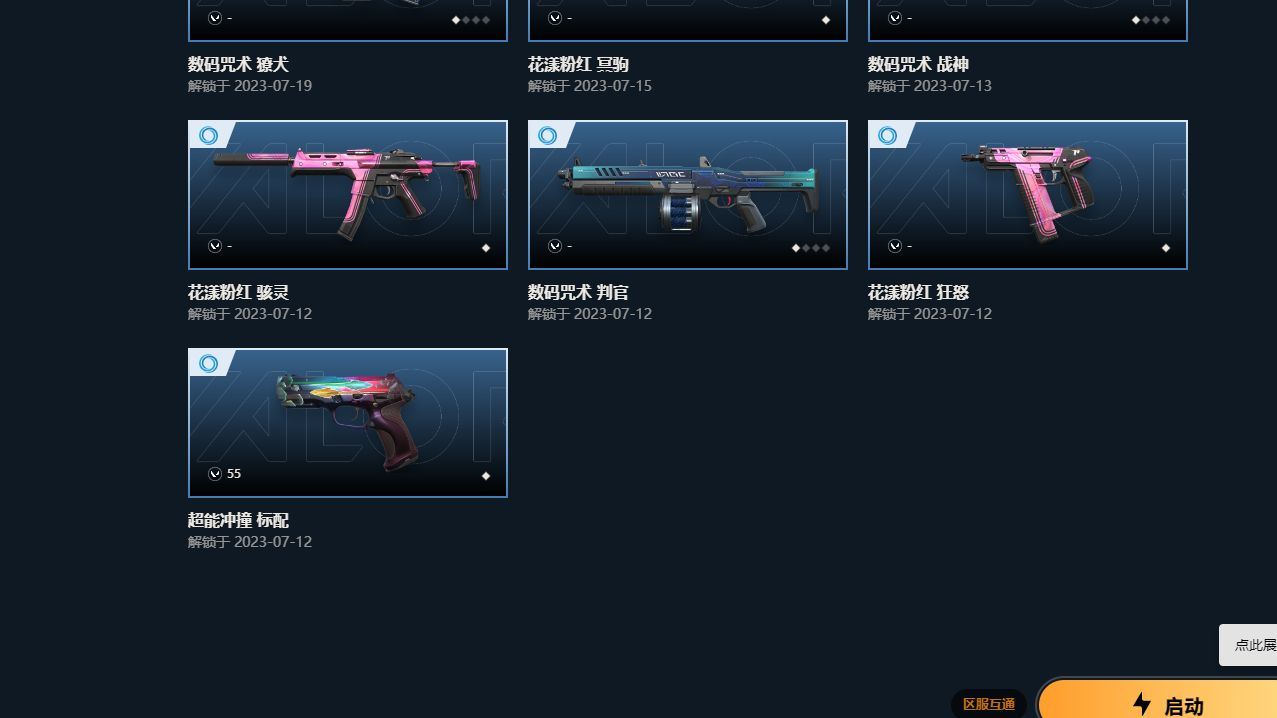Open the 花漾粉红 冥驹 skin title
Screen dimensions: 1277x718
click(x=578, y=64)
